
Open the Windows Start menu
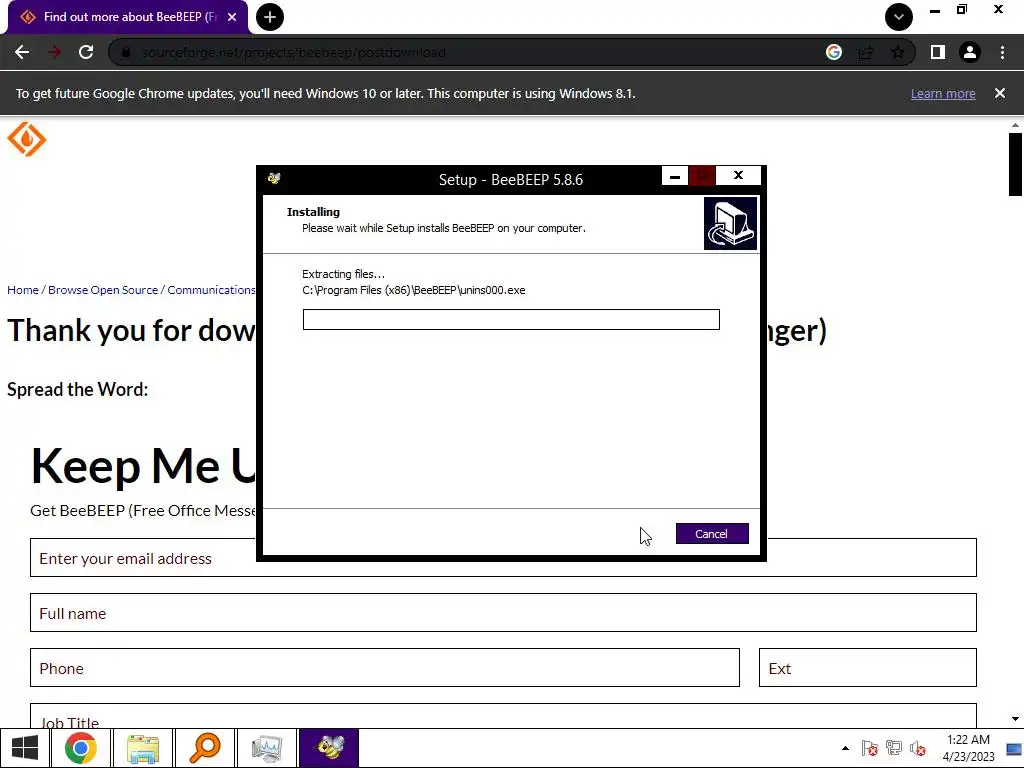[x=25, y=748]
